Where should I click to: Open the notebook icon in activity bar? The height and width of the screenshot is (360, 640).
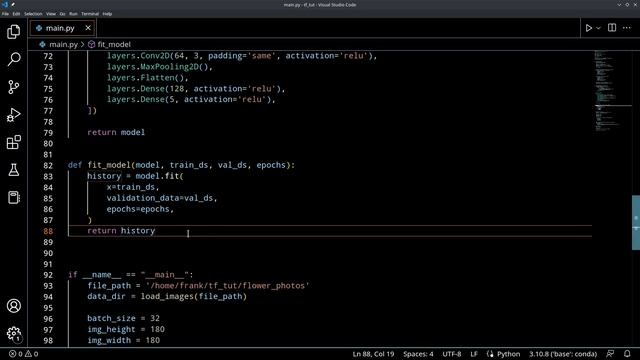click(13, 198)
